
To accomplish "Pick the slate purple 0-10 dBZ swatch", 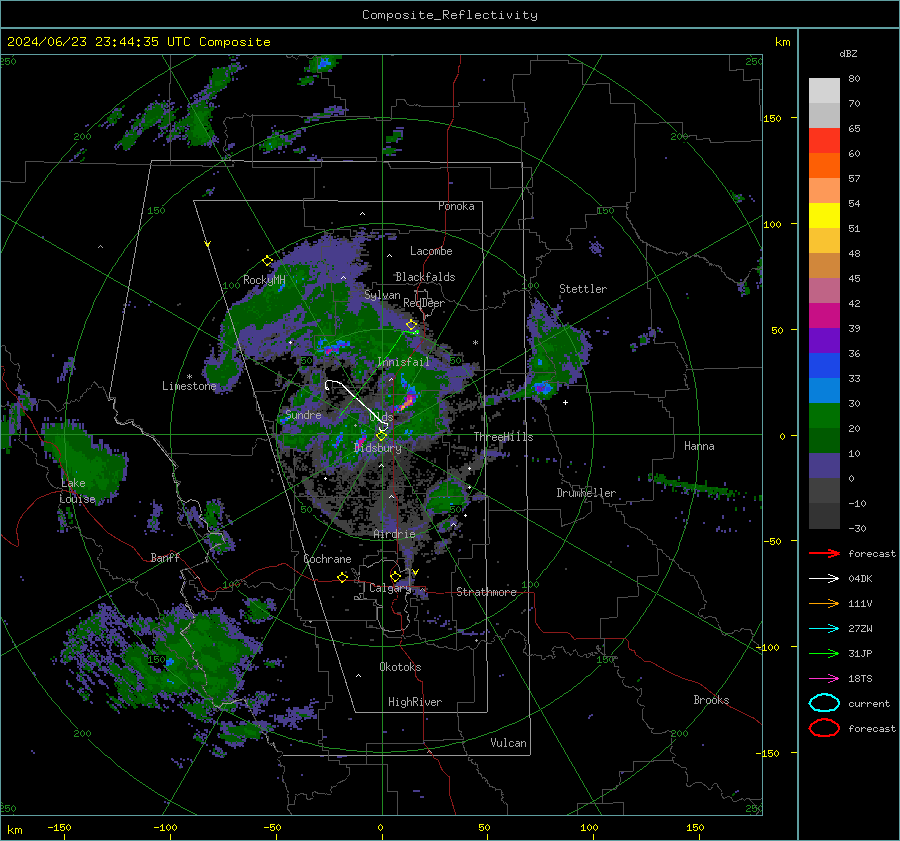I will tap(824, 466).
